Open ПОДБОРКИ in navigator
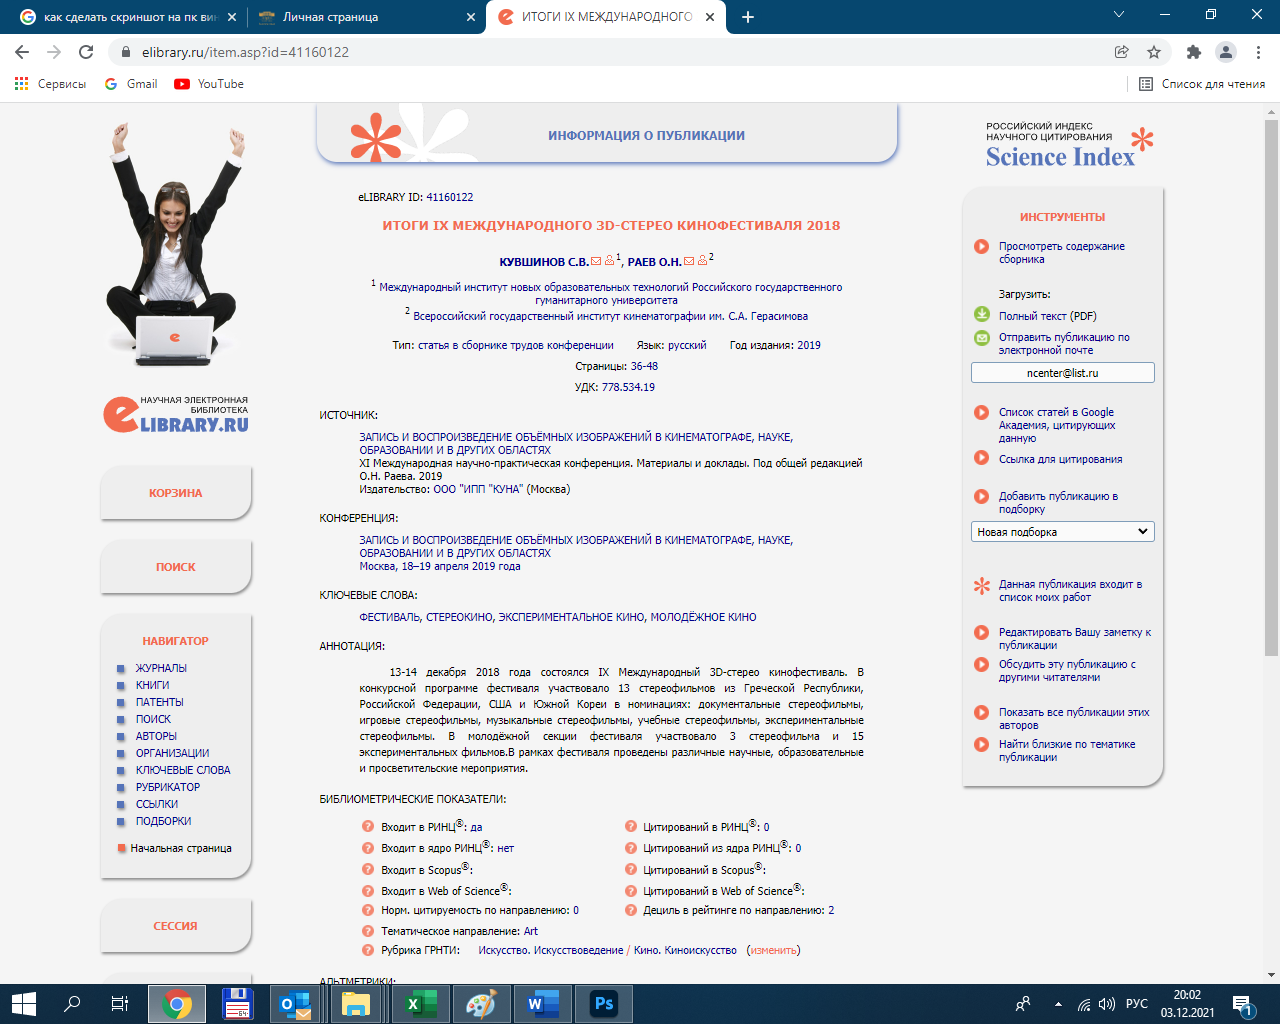This screenshot has width=1280, height=1024. point(163,821)
